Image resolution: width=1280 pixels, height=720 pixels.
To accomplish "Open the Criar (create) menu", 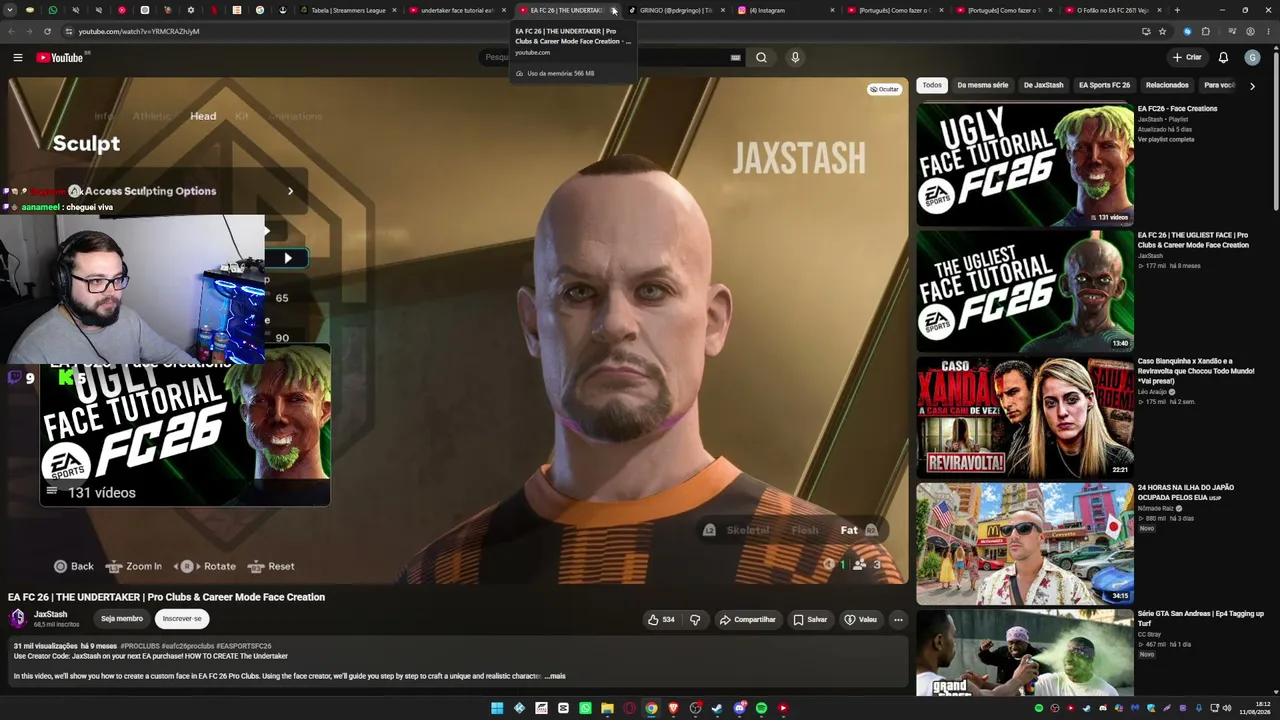I will [1187, 57].
